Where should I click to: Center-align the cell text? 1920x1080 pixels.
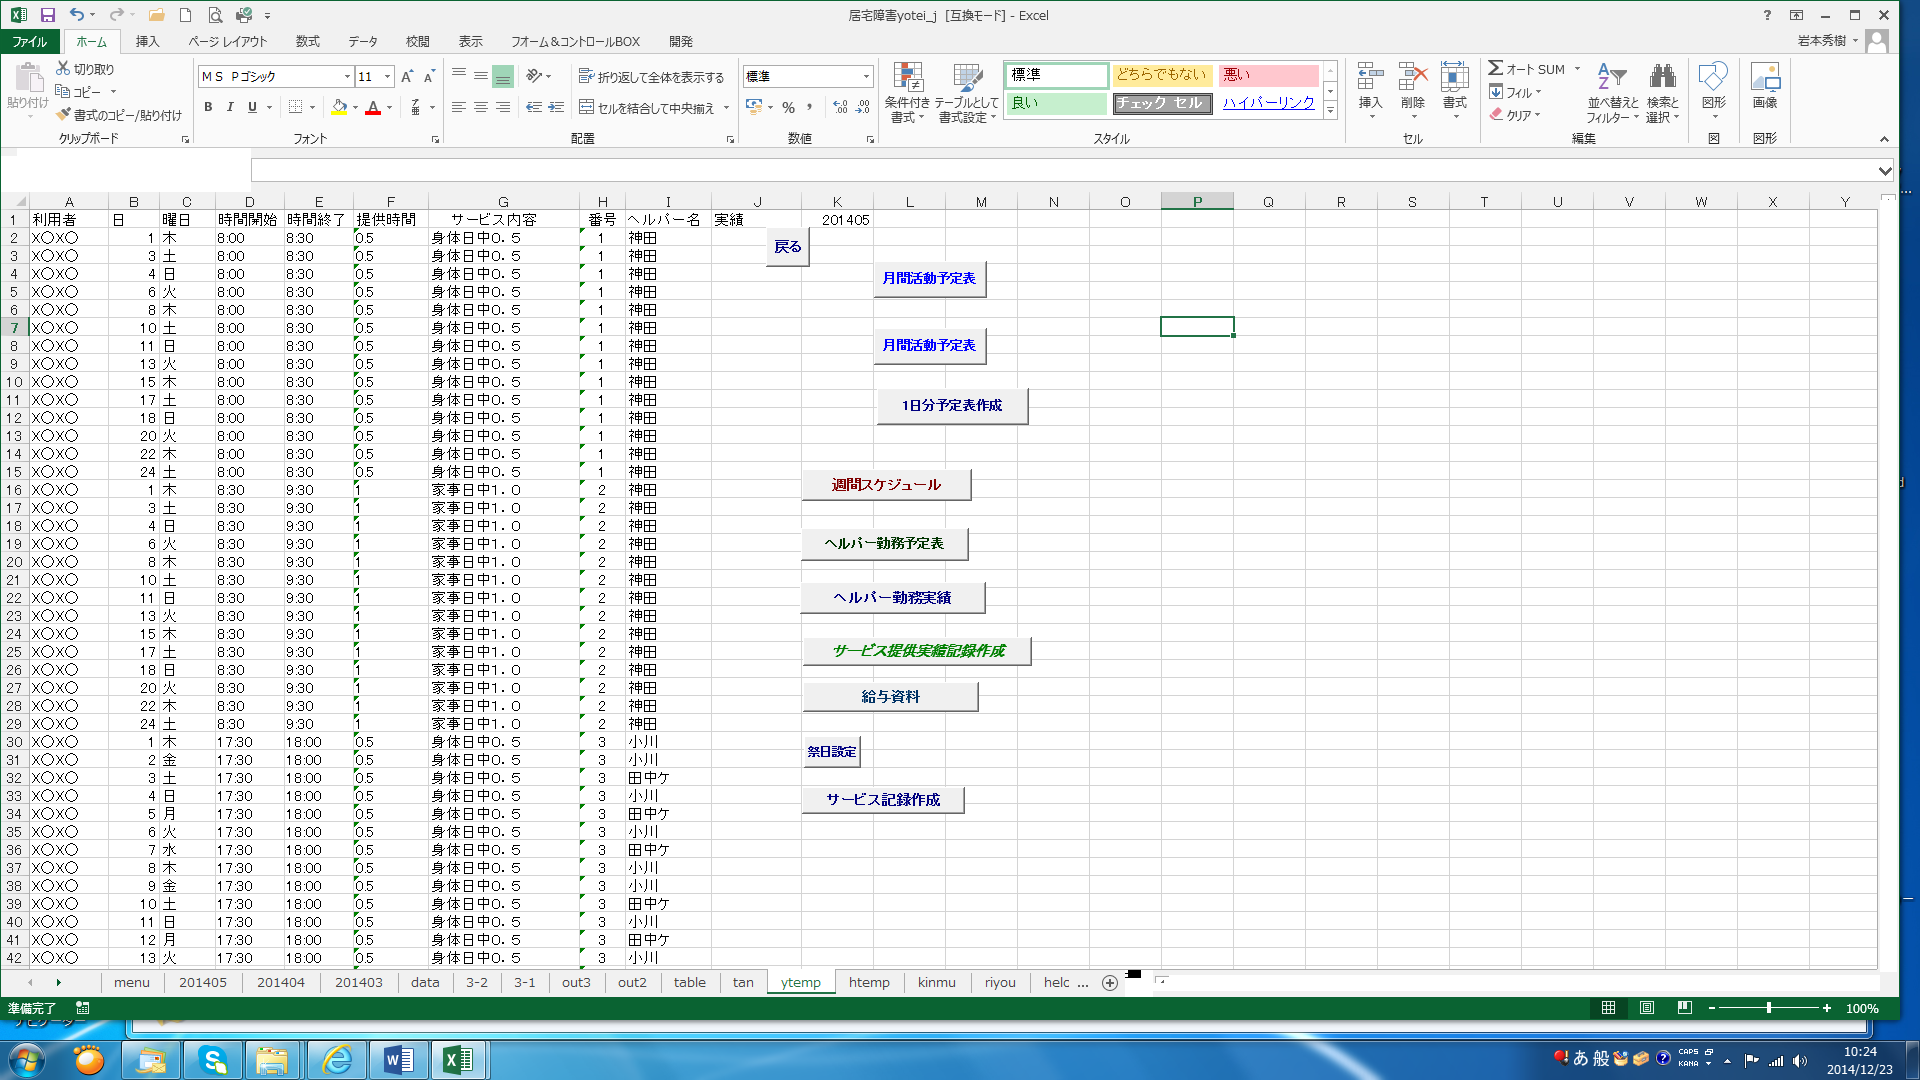tap(481, 107)
